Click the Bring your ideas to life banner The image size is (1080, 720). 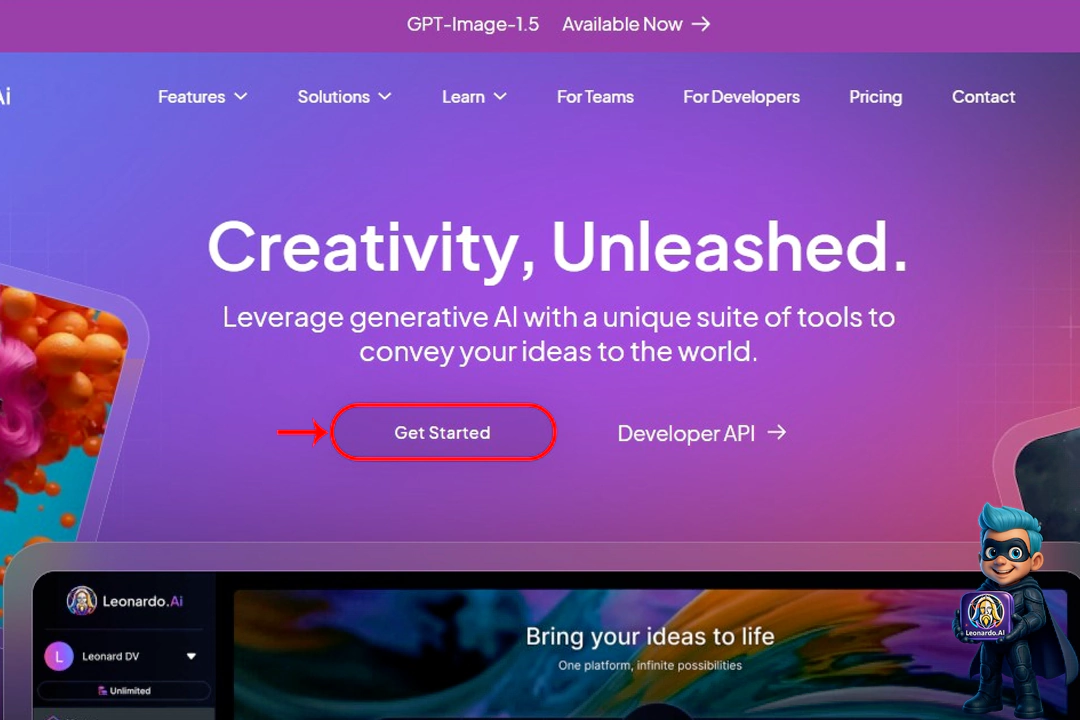650,653
